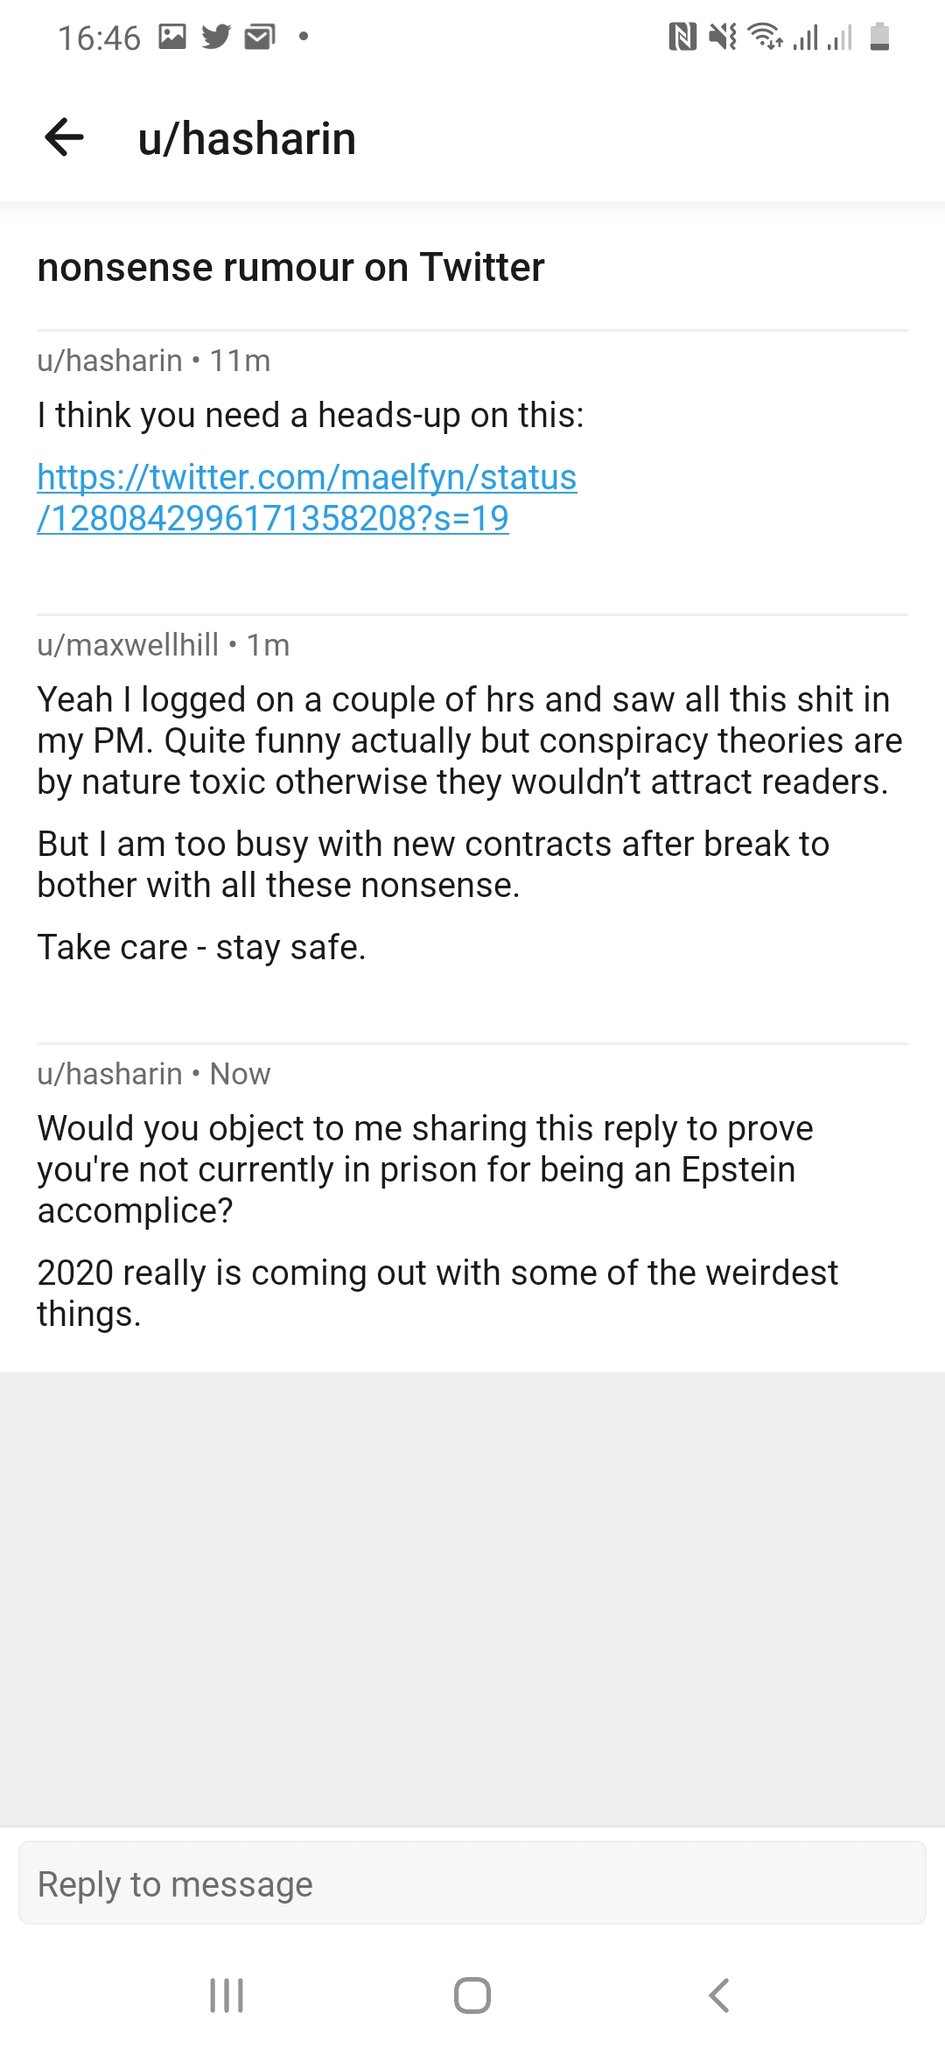Tap the Twitter bird notification icon
This screenshot has height=2048, width=945.
pyautogui.click(x=216, y=37)
